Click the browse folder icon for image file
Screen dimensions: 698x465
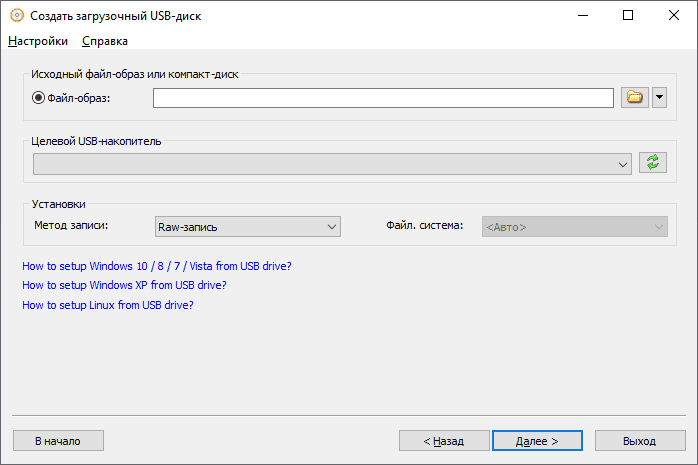[635, 97]
